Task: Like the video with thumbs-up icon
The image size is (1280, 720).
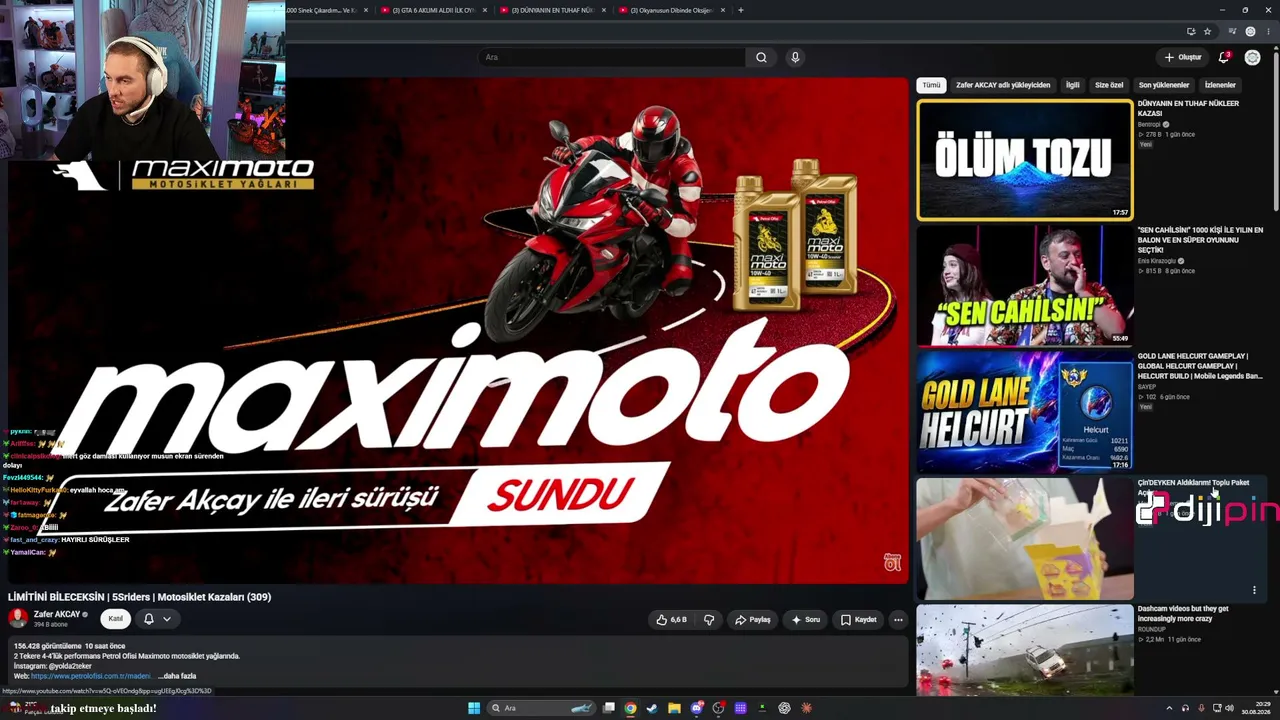Action: pos(671,620)
